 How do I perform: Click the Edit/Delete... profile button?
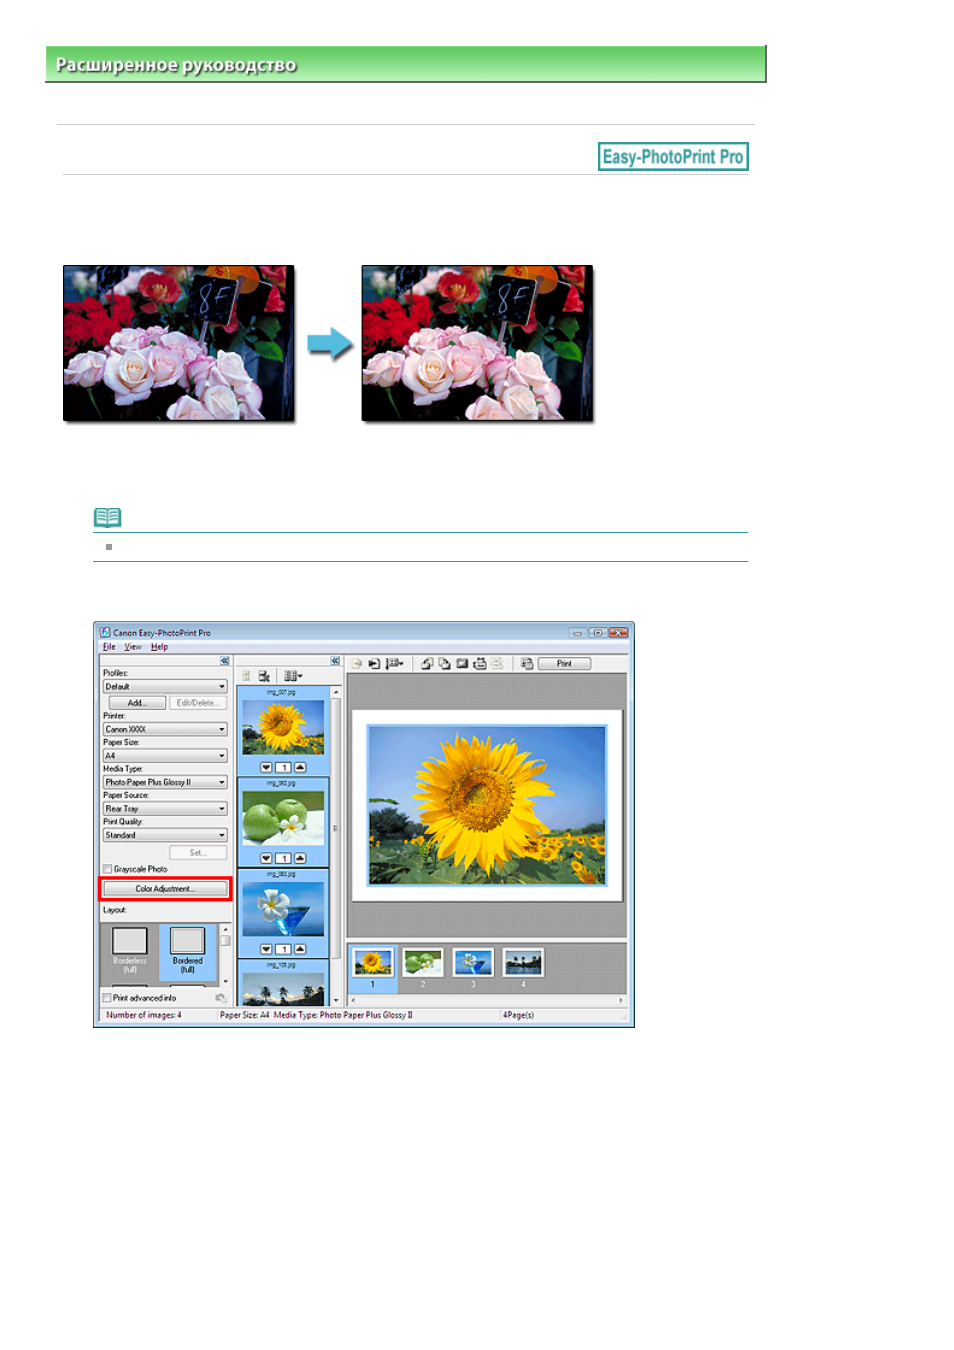tap(198, 703)
